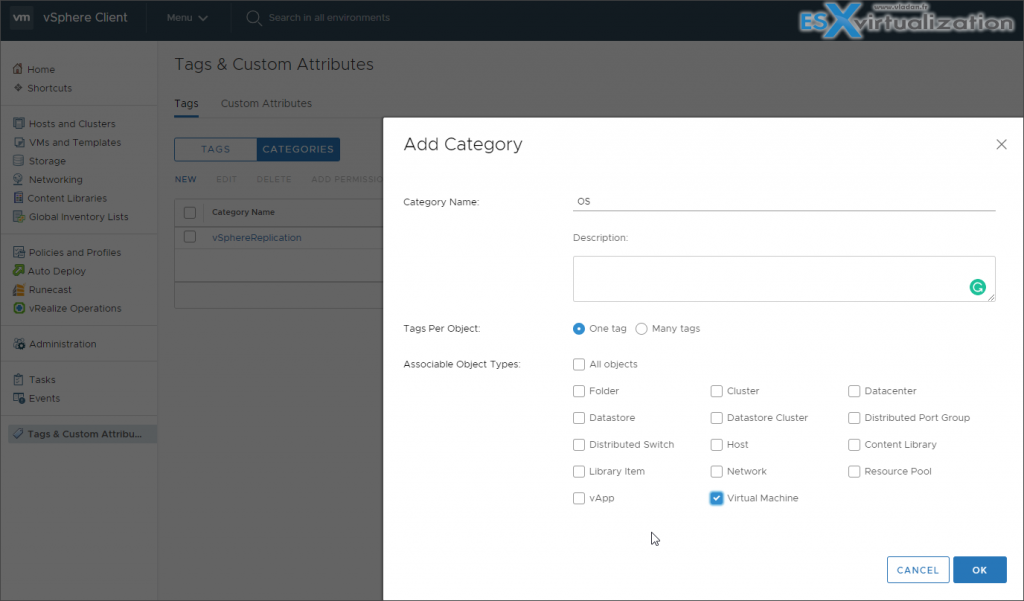Viewport: 1024px width, 601px height.
Task: Uncheck the Virtual Machine object type
Action: click(716, 497)
